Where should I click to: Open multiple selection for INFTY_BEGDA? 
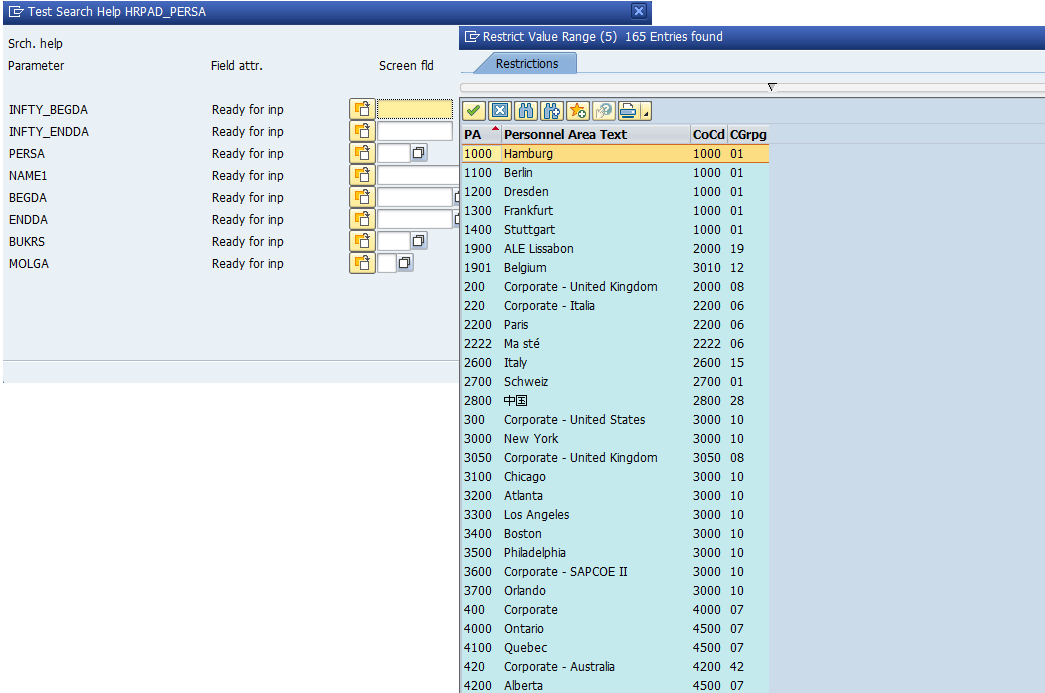click(x=362, y=109)
